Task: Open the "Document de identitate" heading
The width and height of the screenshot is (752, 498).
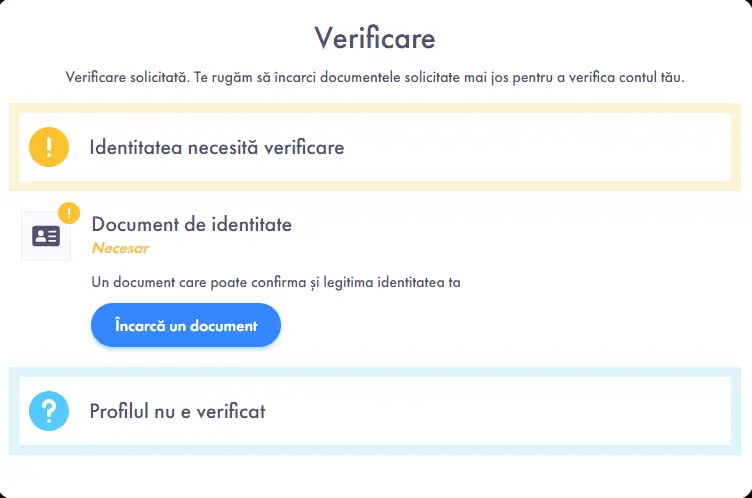Action: coord(192,224)
